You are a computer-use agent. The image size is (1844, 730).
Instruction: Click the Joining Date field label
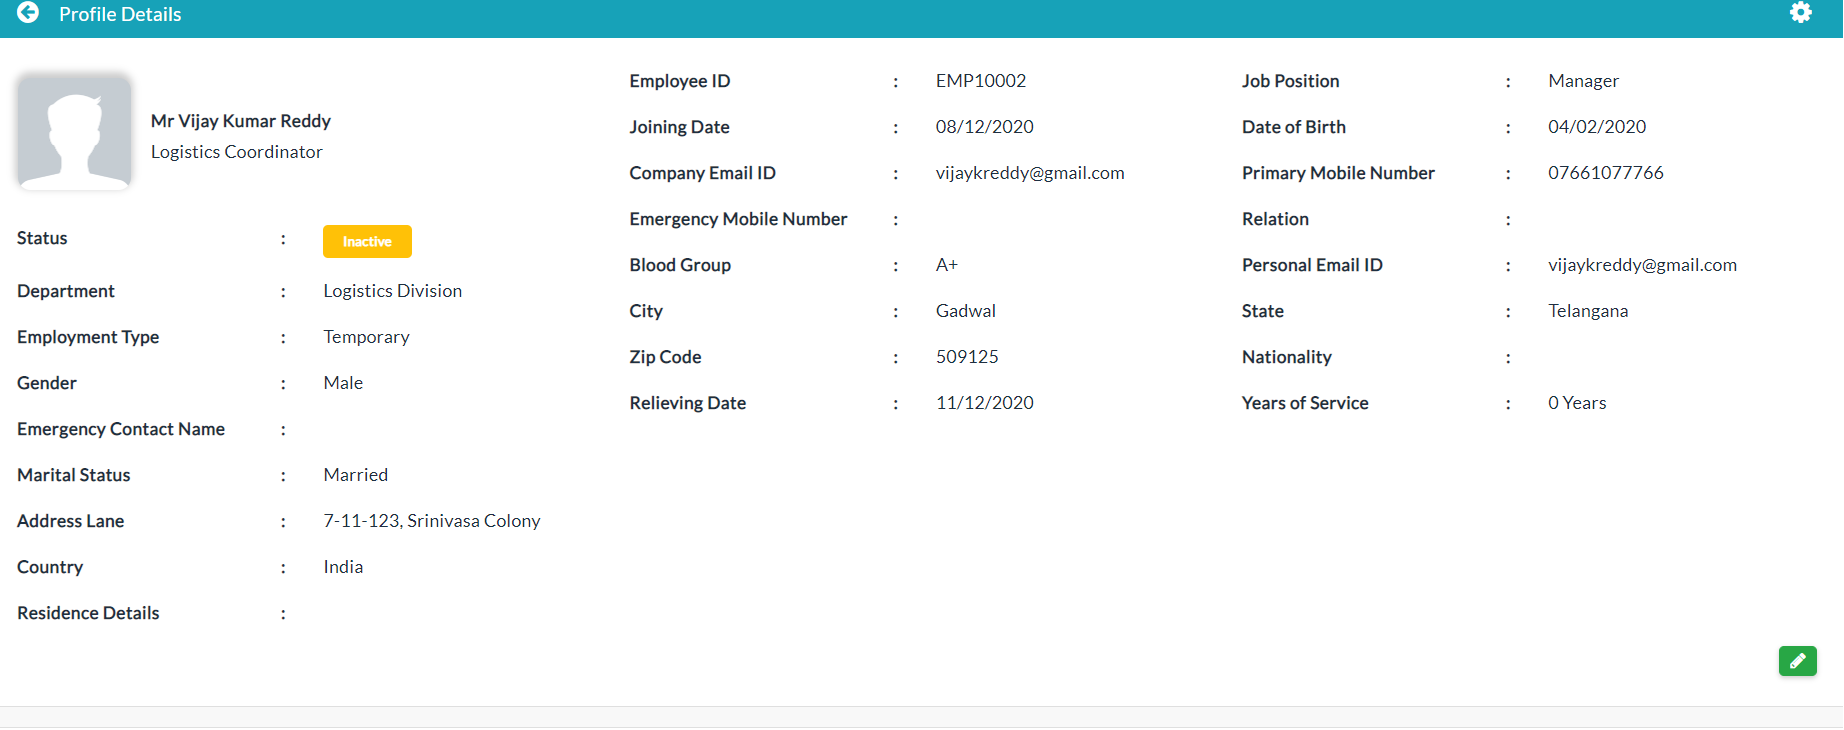tap(680, 127)
